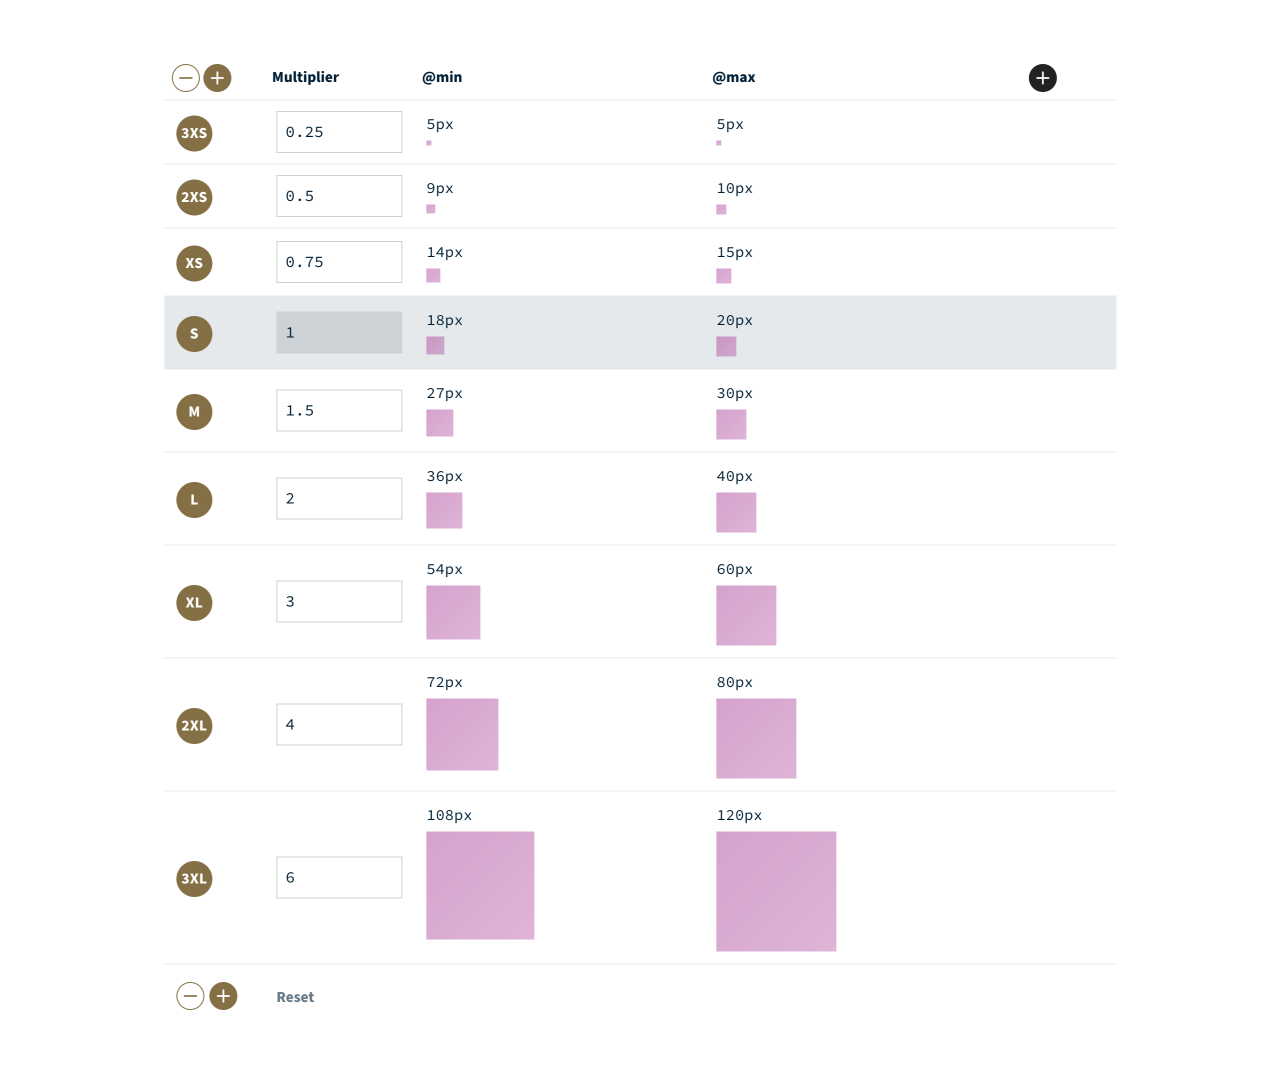This screenshot has width=1280, height=1075.
Task: Select the S base size badge
Action: [194, 334]
